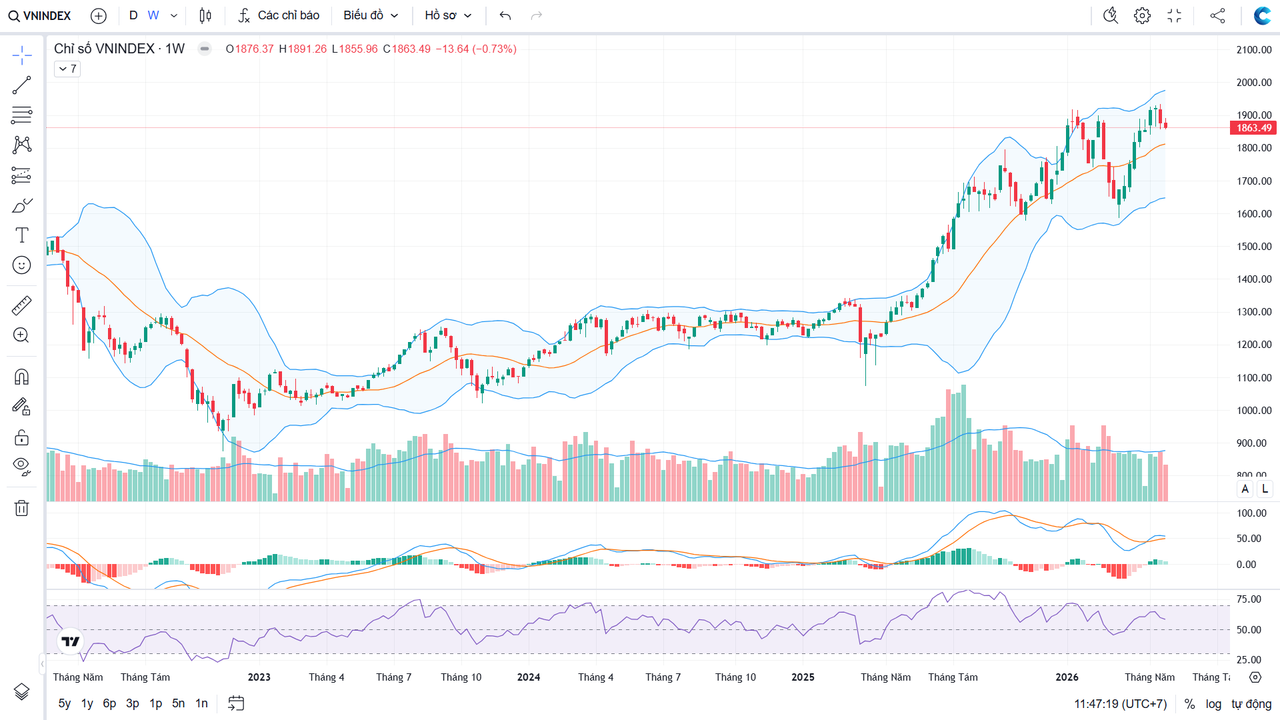Share the chart
1280x720 pixels.
coord(1217,15)
